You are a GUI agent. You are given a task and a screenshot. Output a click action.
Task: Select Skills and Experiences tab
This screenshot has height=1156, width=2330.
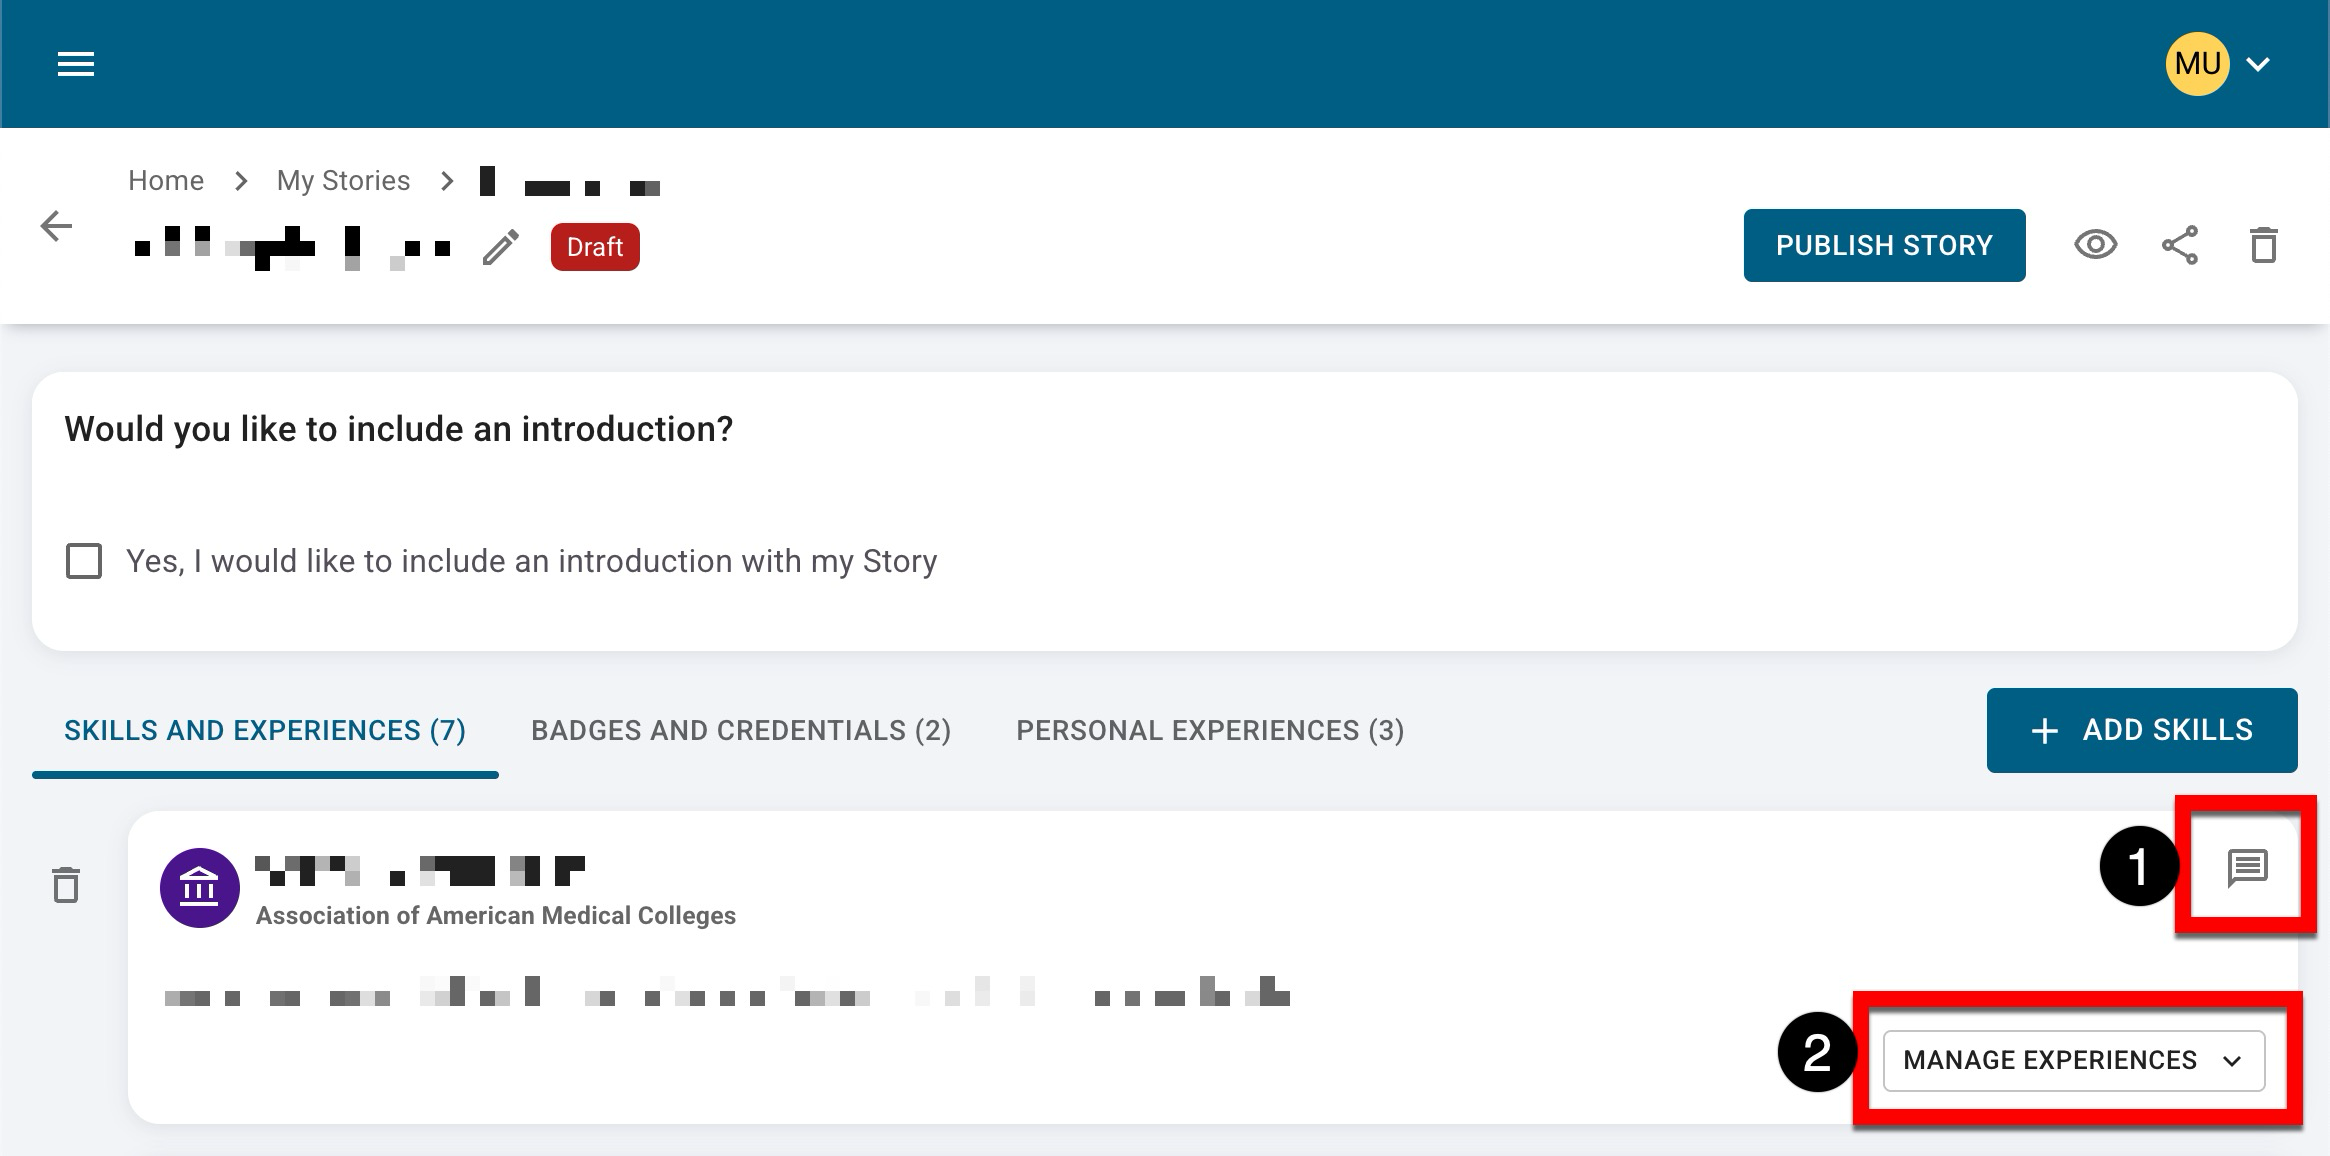coord(265,731)
